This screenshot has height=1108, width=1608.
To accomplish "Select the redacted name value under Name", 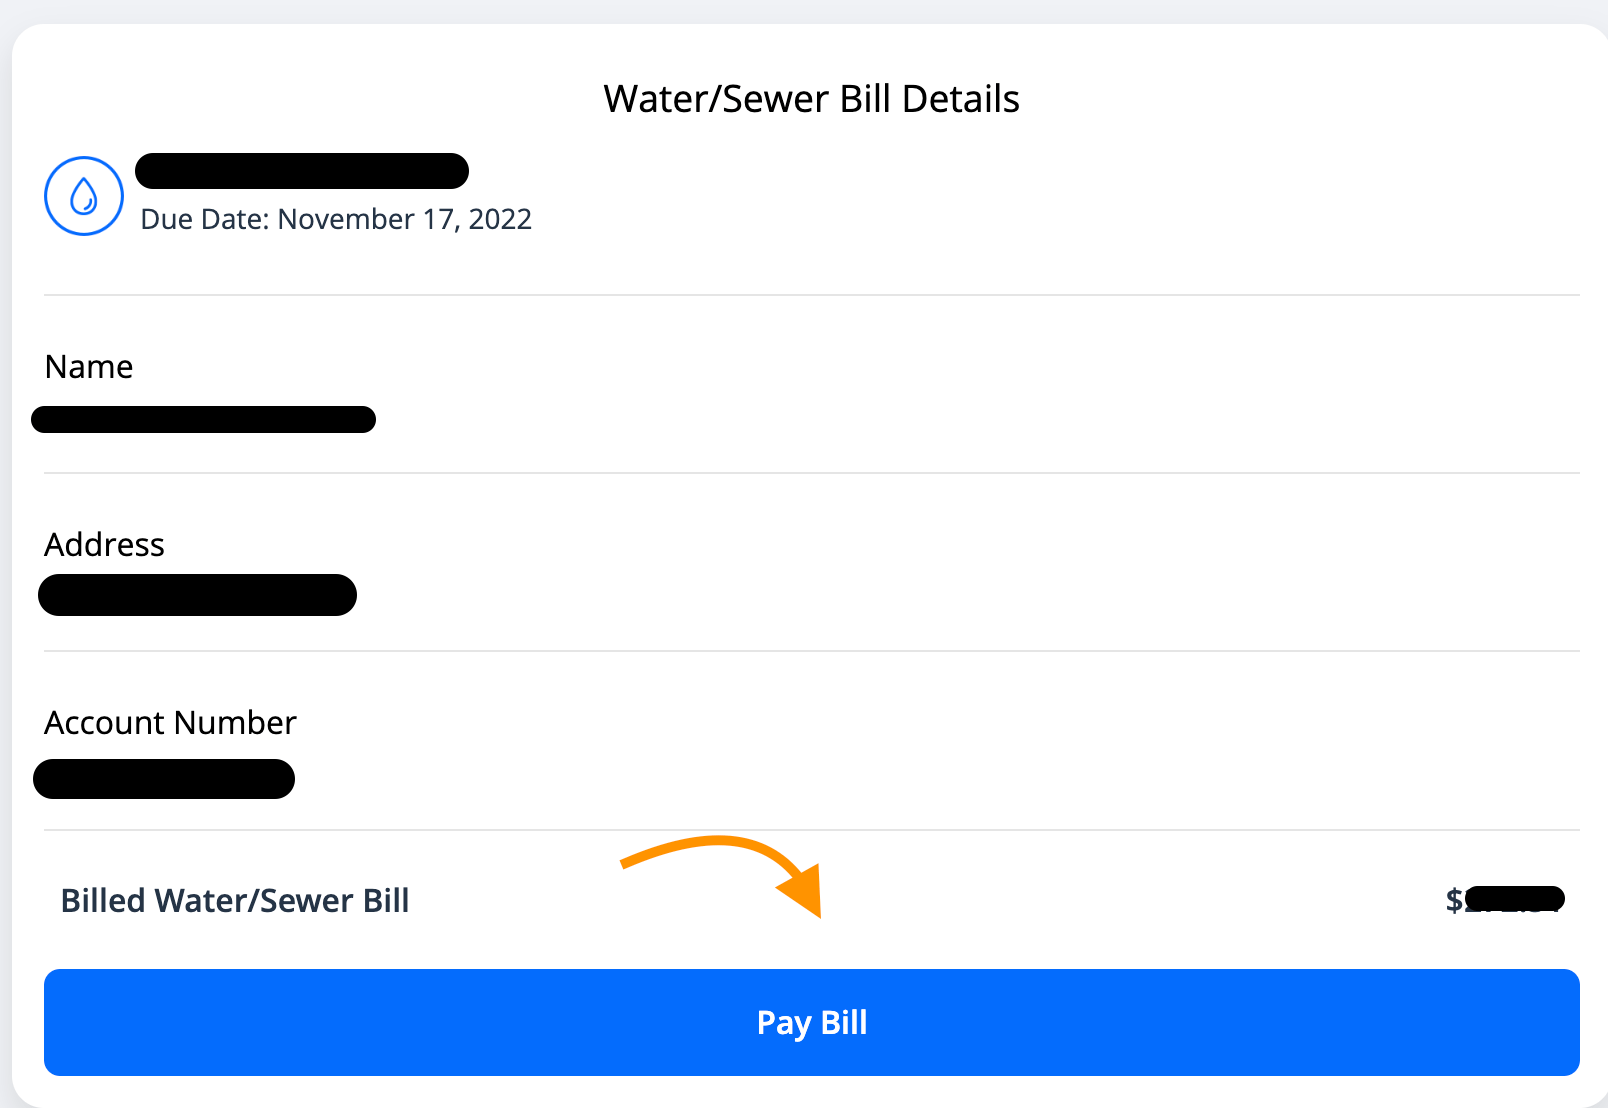I will point(203,419).
